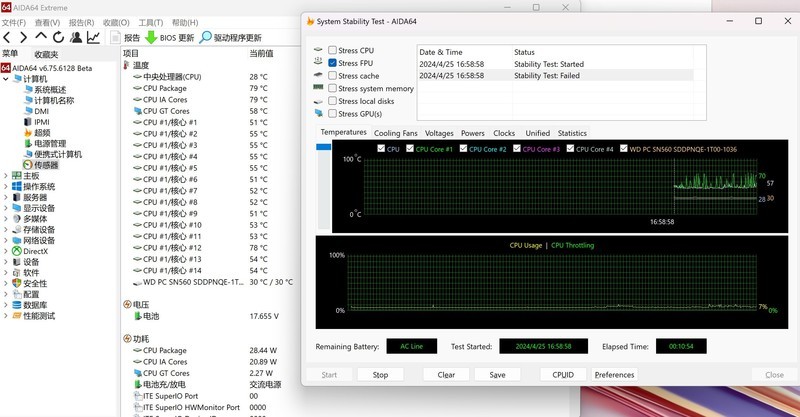Open Preferences button

(x=614, y=375)
